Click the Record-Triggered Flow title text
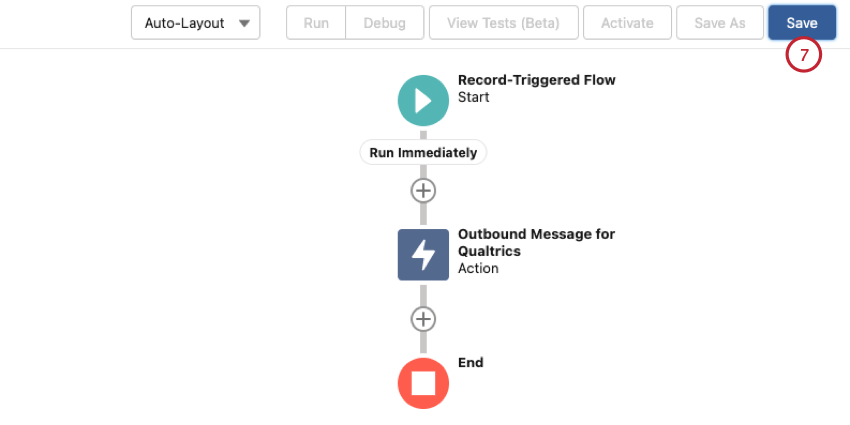 (537, 80)
